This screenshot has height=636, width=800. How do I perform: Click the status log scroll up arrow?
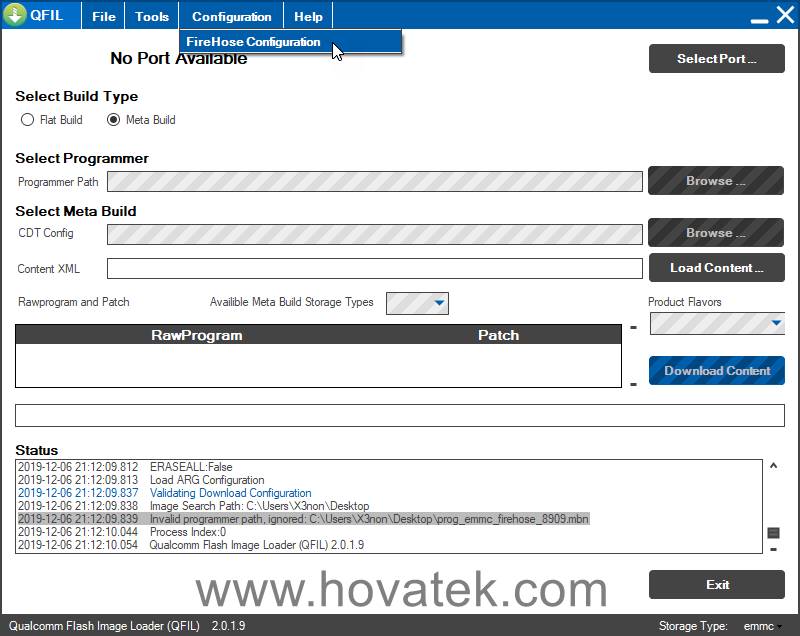(x=773, y=465)
